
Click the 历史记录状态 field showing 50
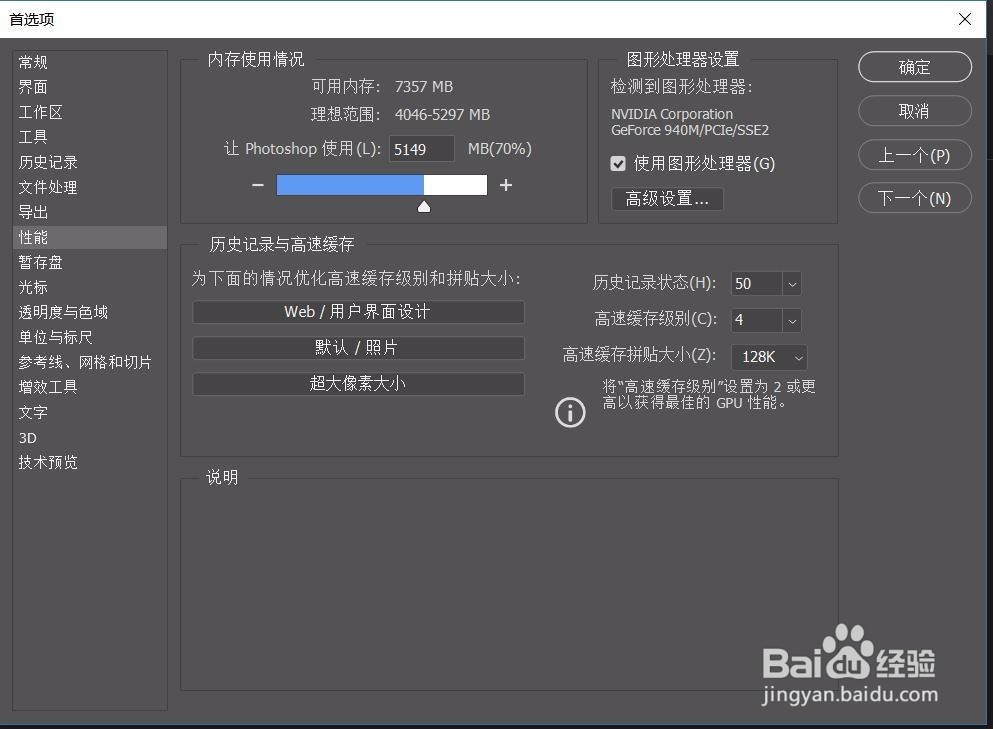[757, 284]
